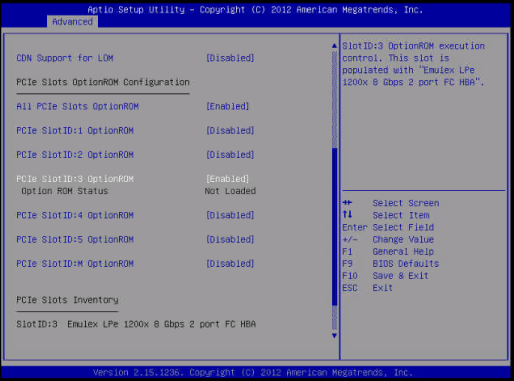Click the up-down arrows Select Item icon
The width and height of the screenshot is (514, 381).
coord(347,214)
